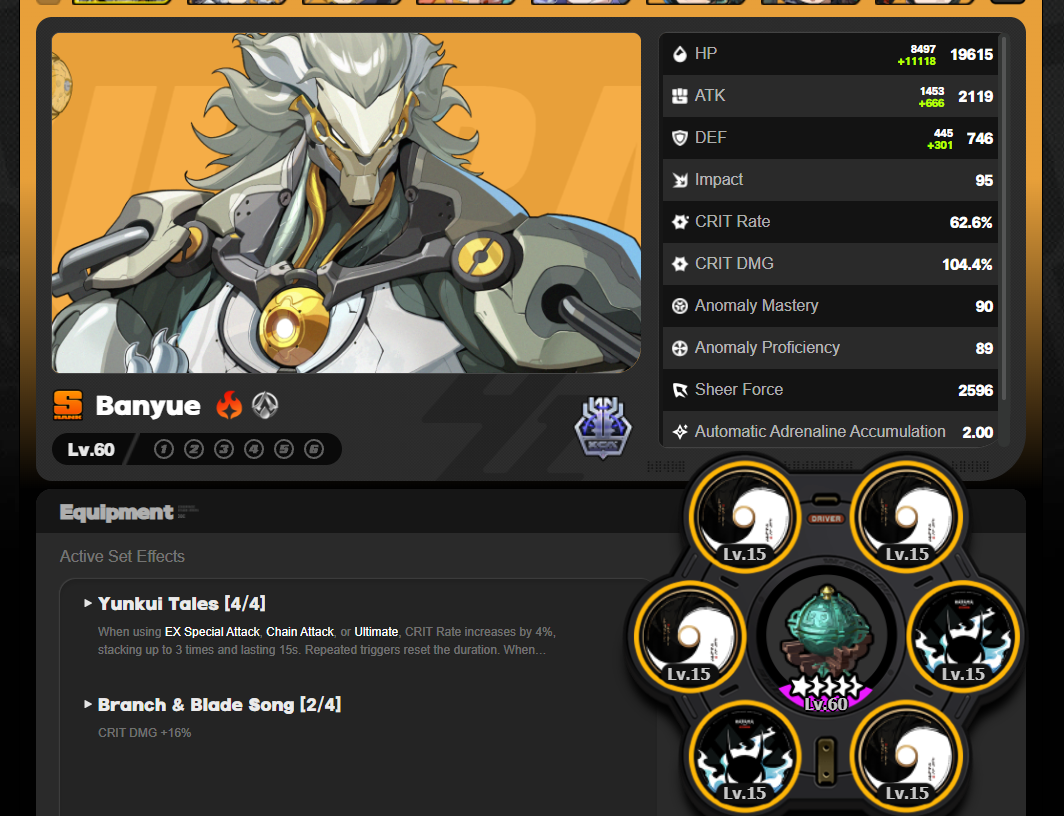The height and width of the screenshot is (816, 1064).
Task: Expand the Yunkui Tales [4/4] set effect
Action: click(175, 604)
